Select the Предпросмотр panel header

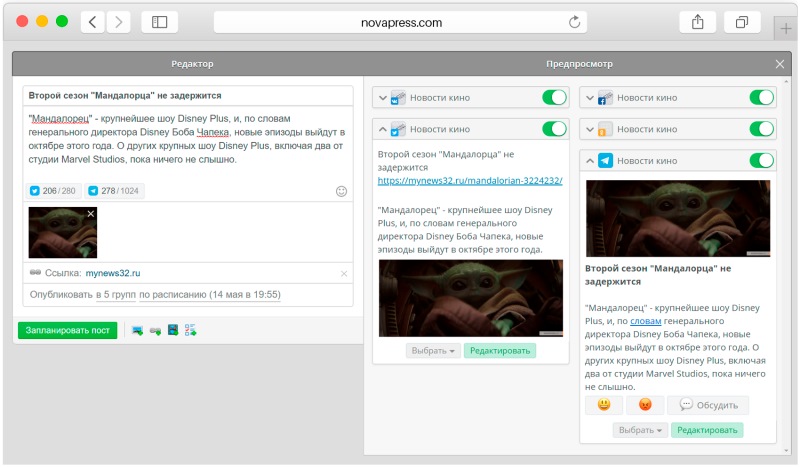579,64
